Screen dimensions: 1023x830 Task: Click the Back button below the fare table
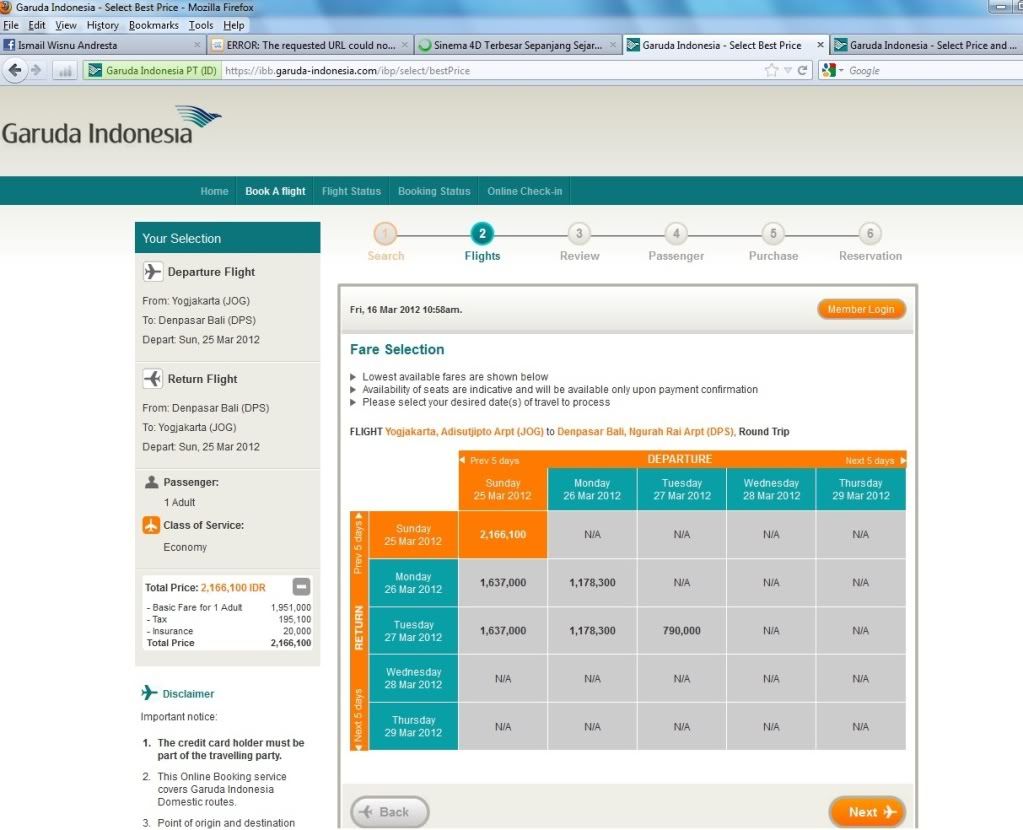pyautogui.click(x=389, y=812)
